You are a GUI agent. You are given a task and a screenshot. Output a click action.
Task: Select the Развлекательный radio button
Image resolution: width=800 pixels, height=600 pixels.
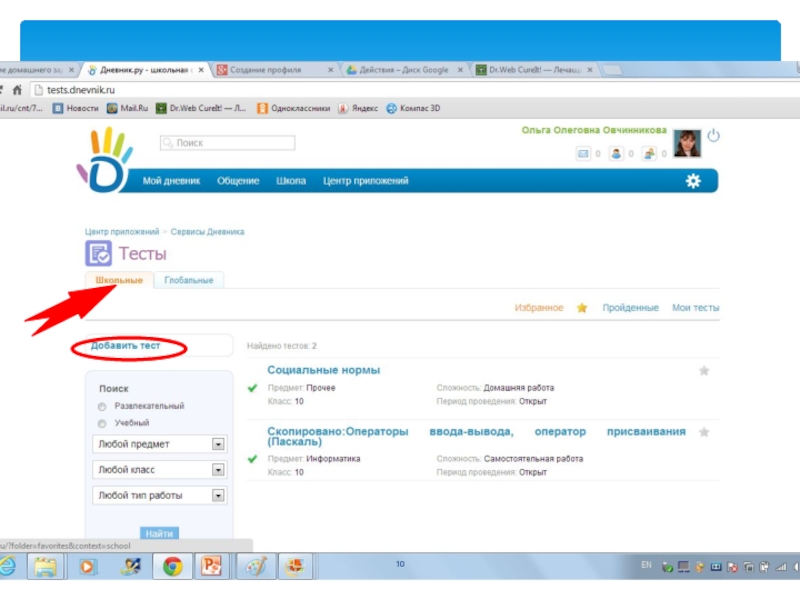(x=102, y=407)
